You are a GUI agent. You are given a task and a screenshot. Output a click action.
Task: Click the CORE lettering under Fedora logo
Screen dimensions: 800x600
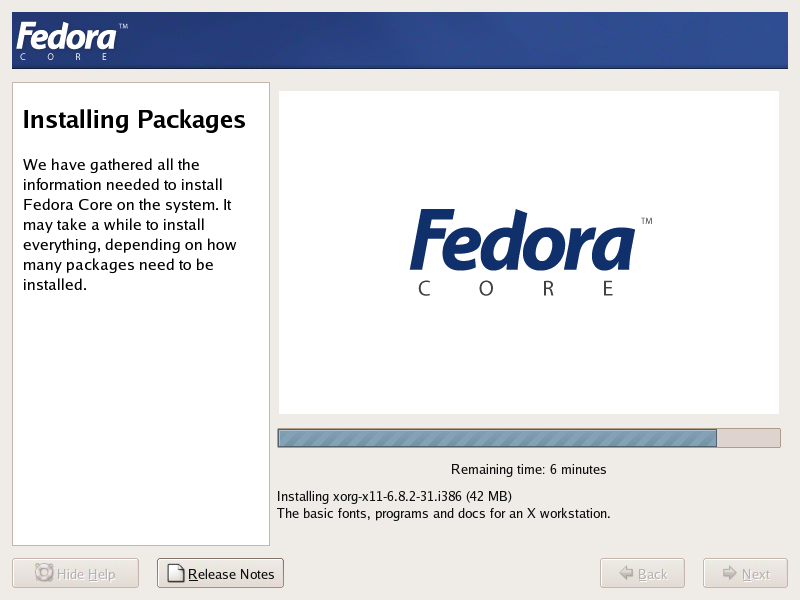point(516,289)
